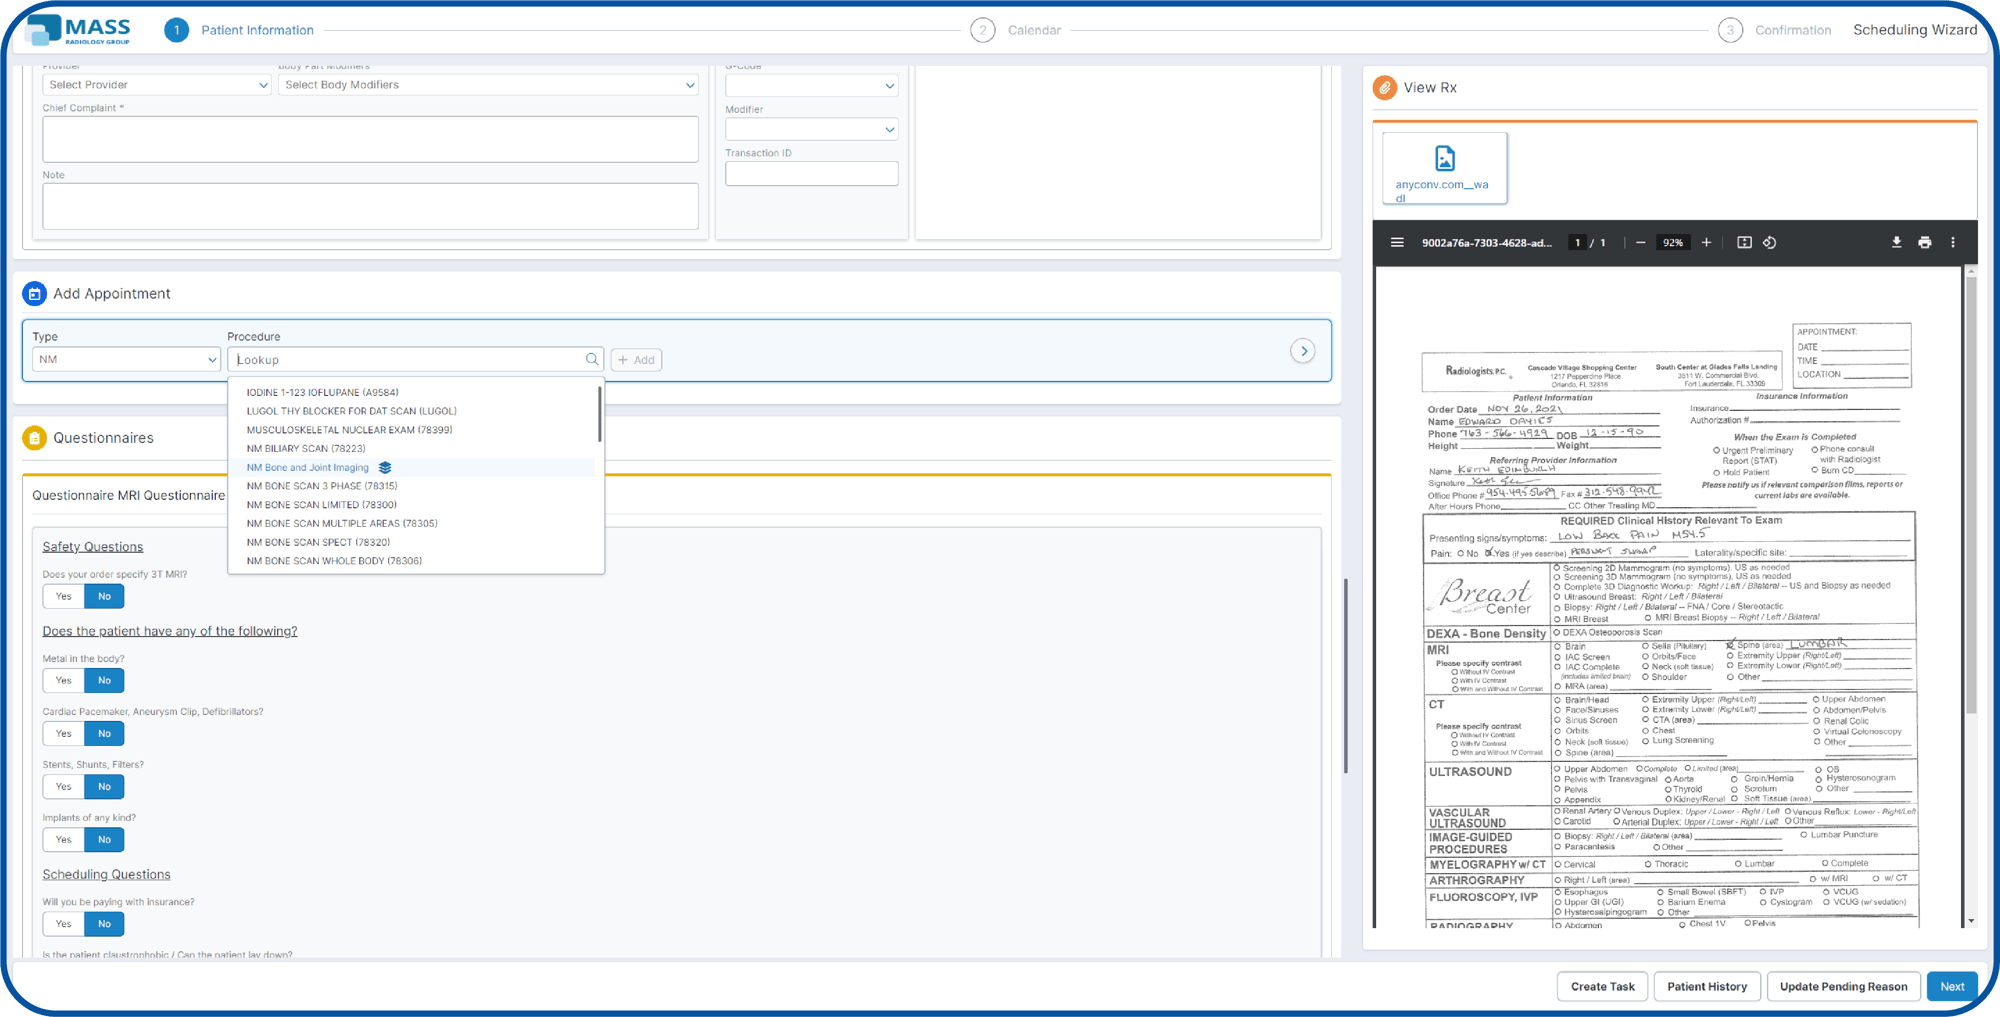
Task: Rotate the Rx document
Action: pos(1769,243)
